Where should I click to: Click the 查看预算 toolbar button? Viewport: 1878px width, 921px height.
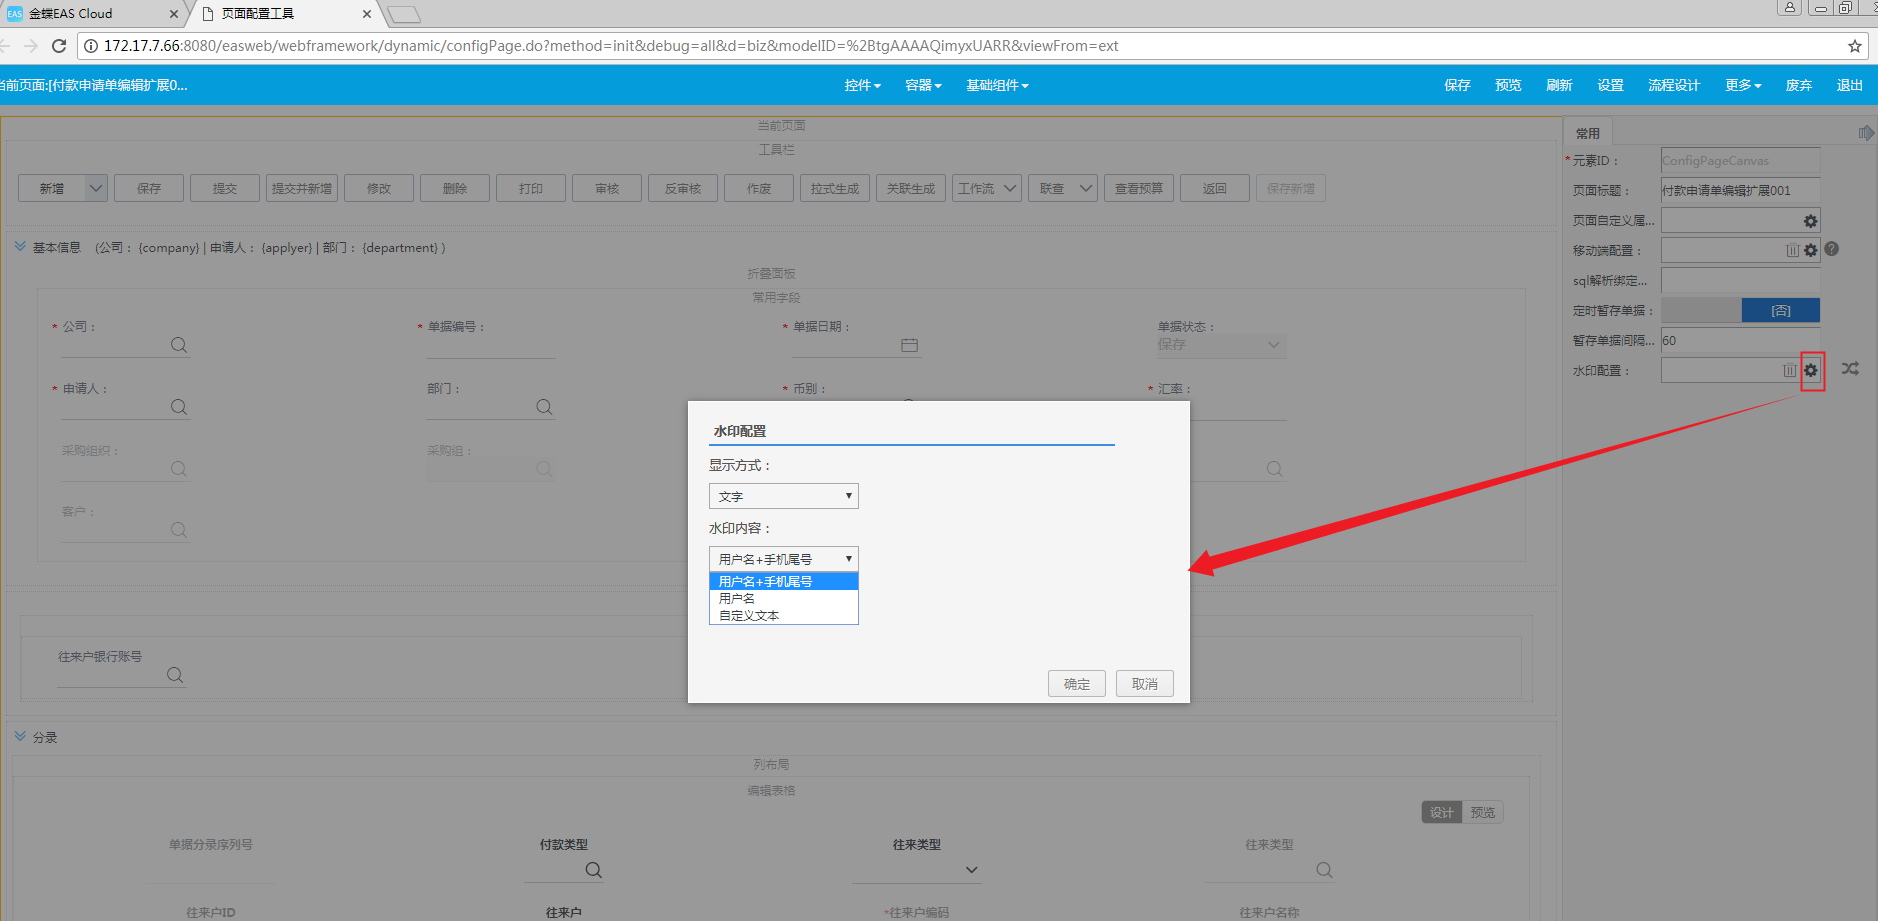1139,188
